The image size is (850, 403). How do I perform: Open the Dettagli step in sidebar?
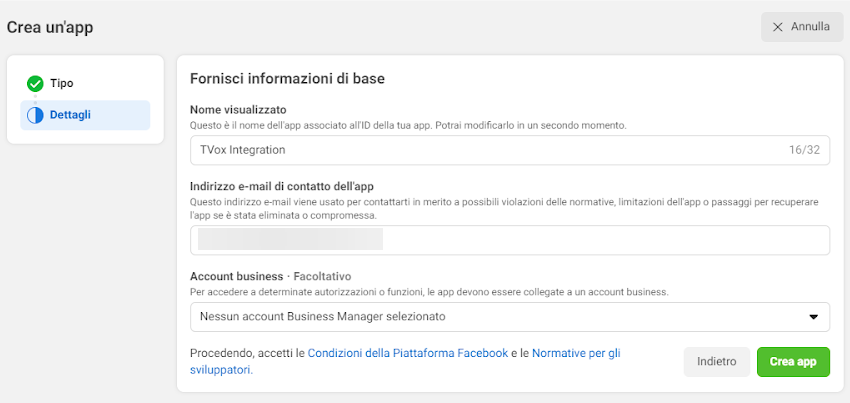tap(85, 115)
